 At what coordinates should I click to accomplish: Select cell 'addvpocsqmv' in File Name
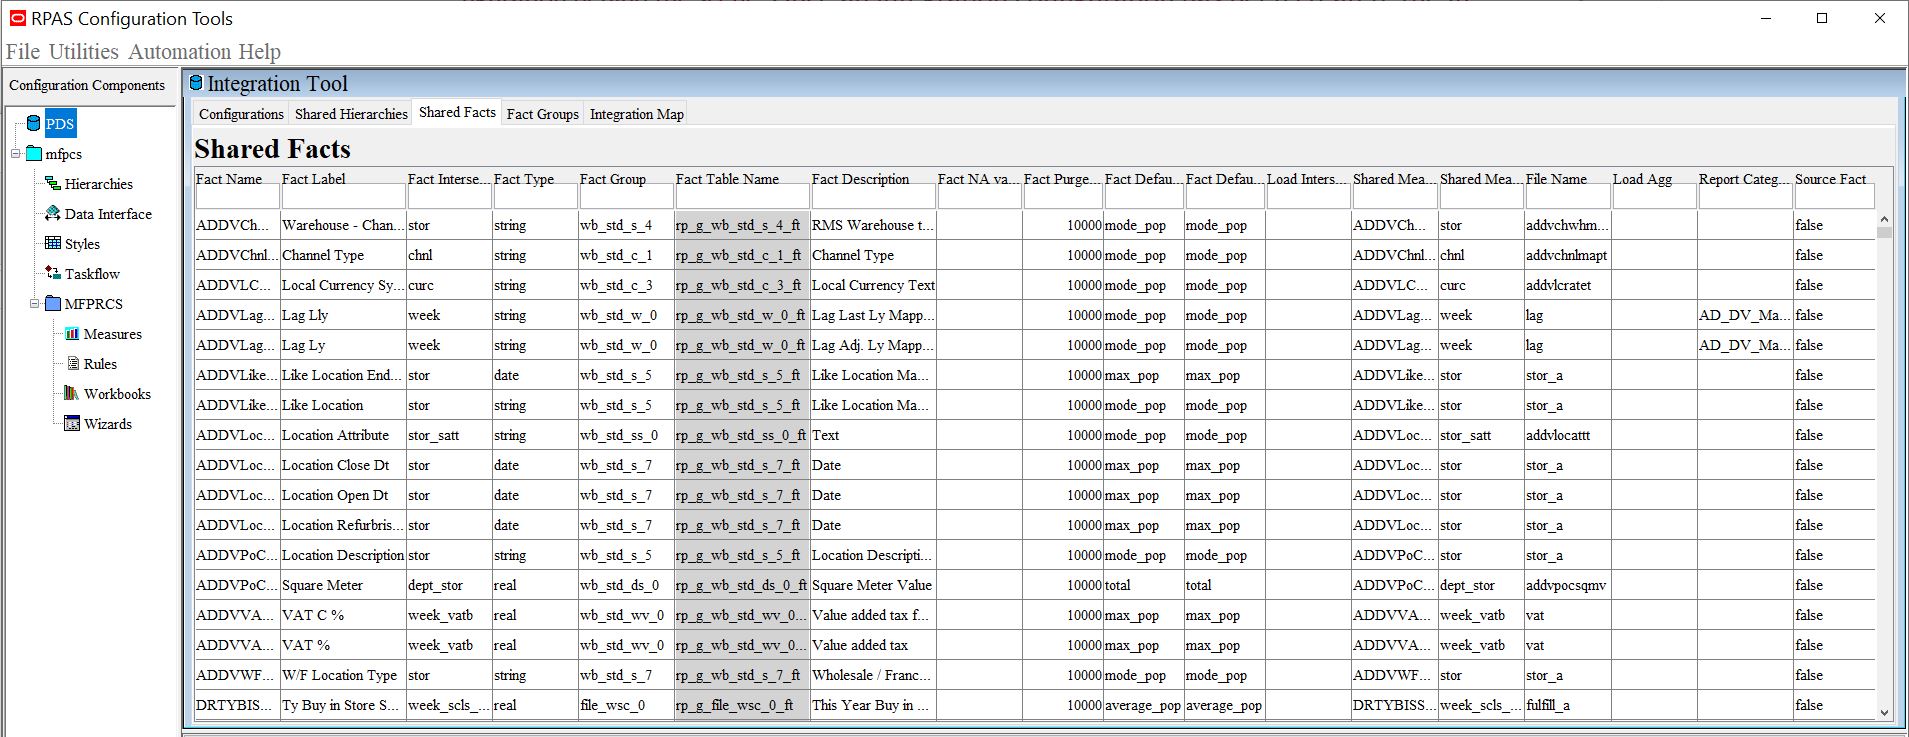click(1567, 585)
